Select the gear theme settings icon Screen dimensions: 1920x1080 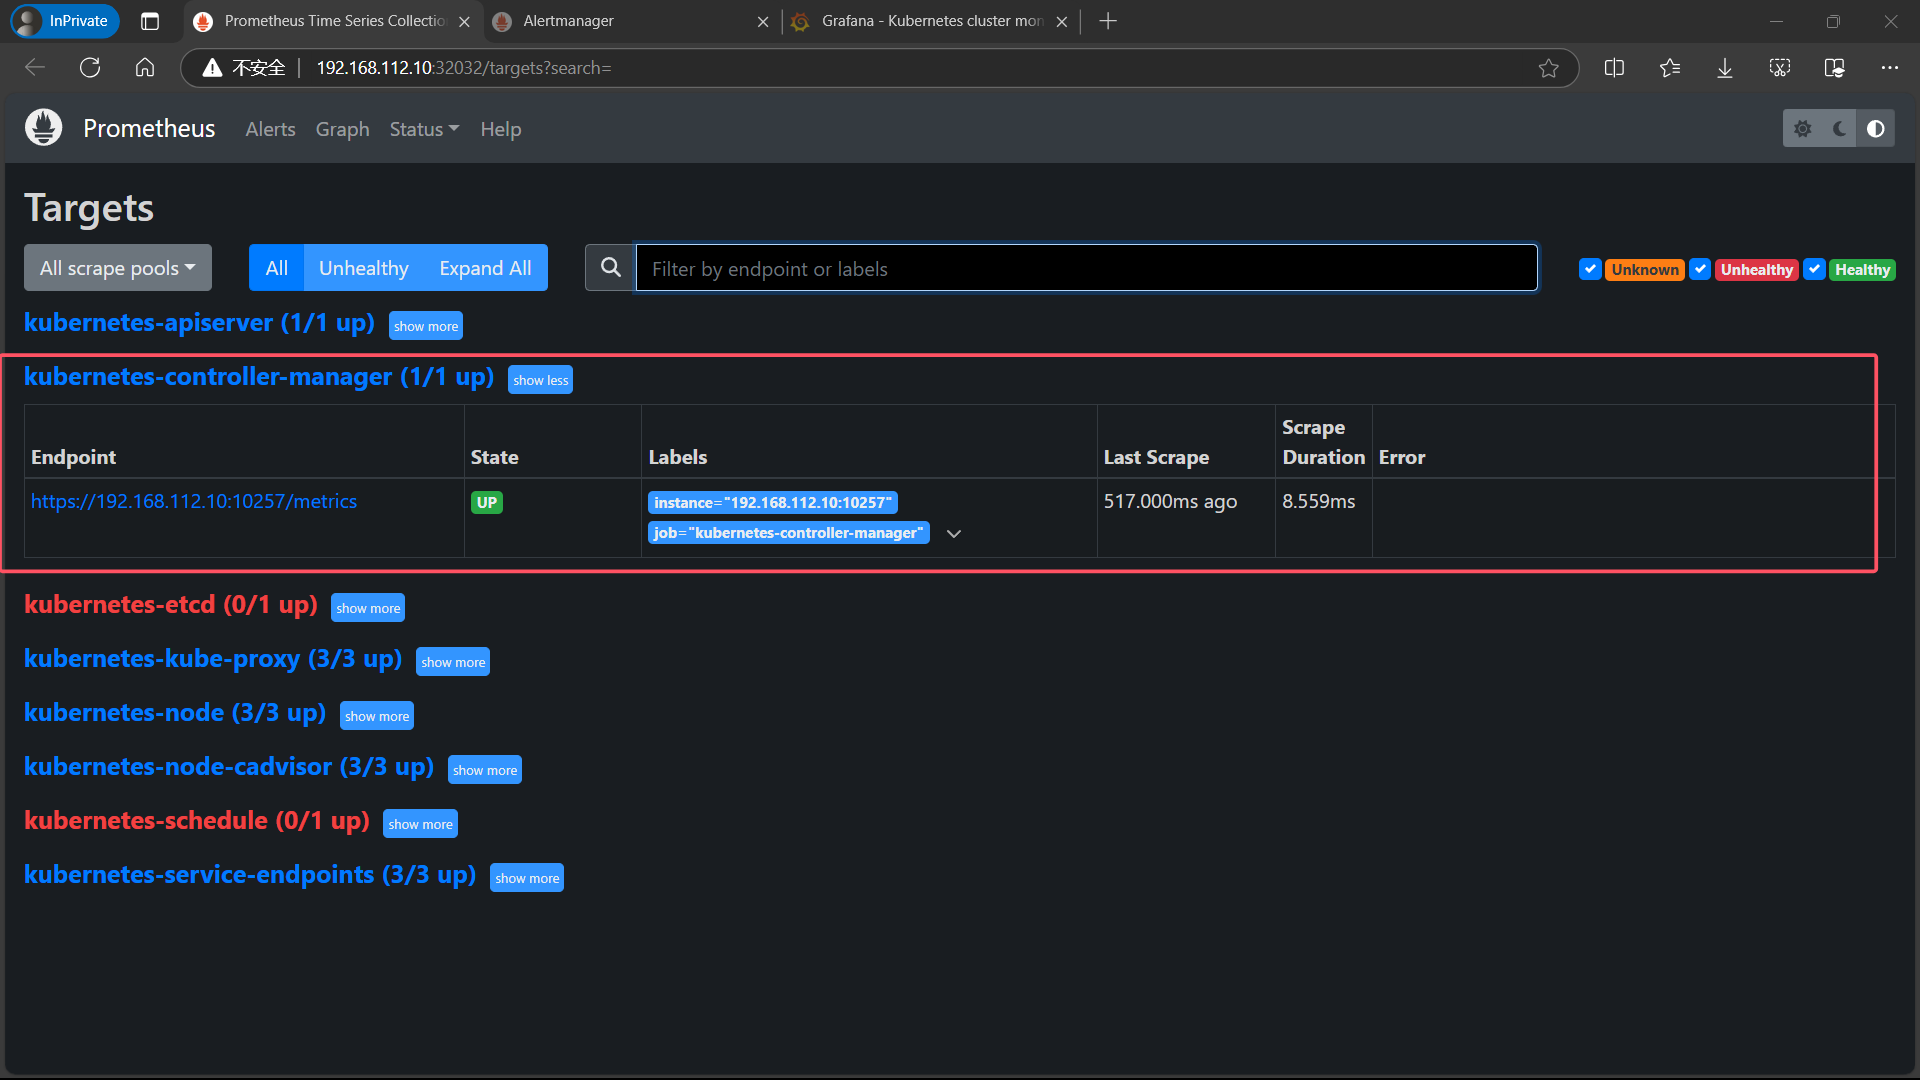1802,129
